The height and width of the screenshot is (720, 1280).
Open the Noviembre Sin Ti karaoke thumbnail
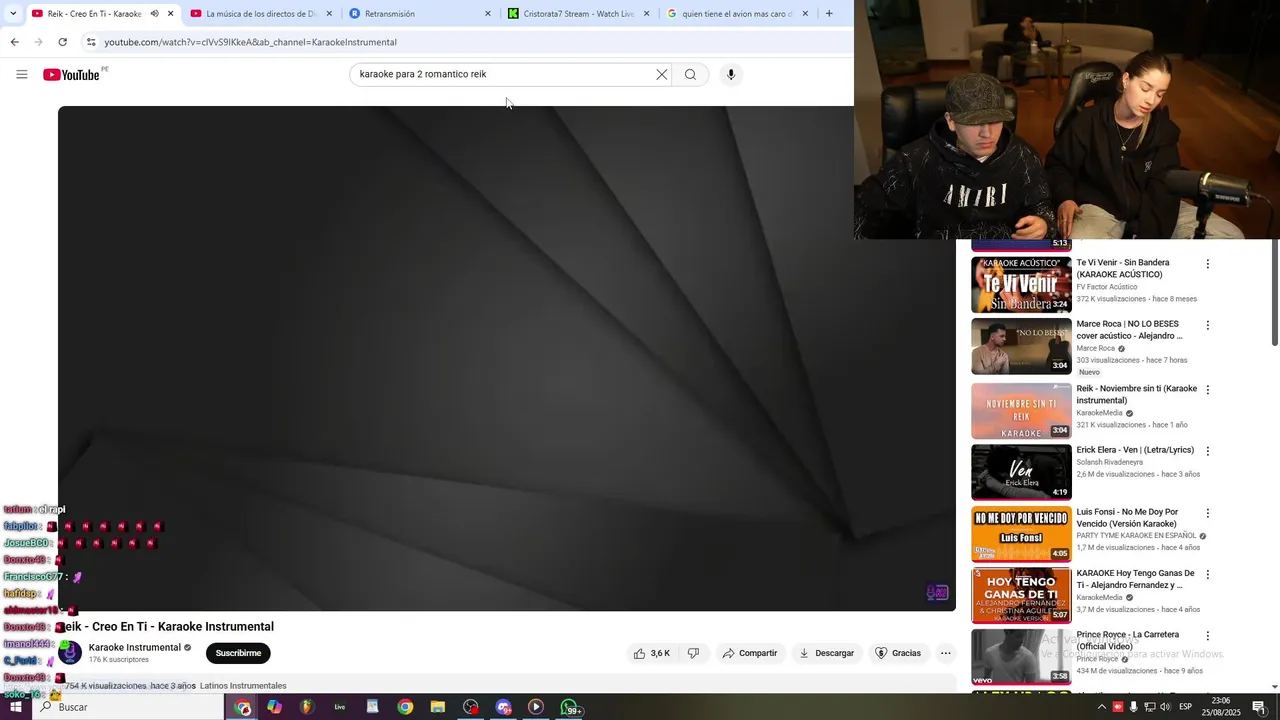[x=1021, y=410]
